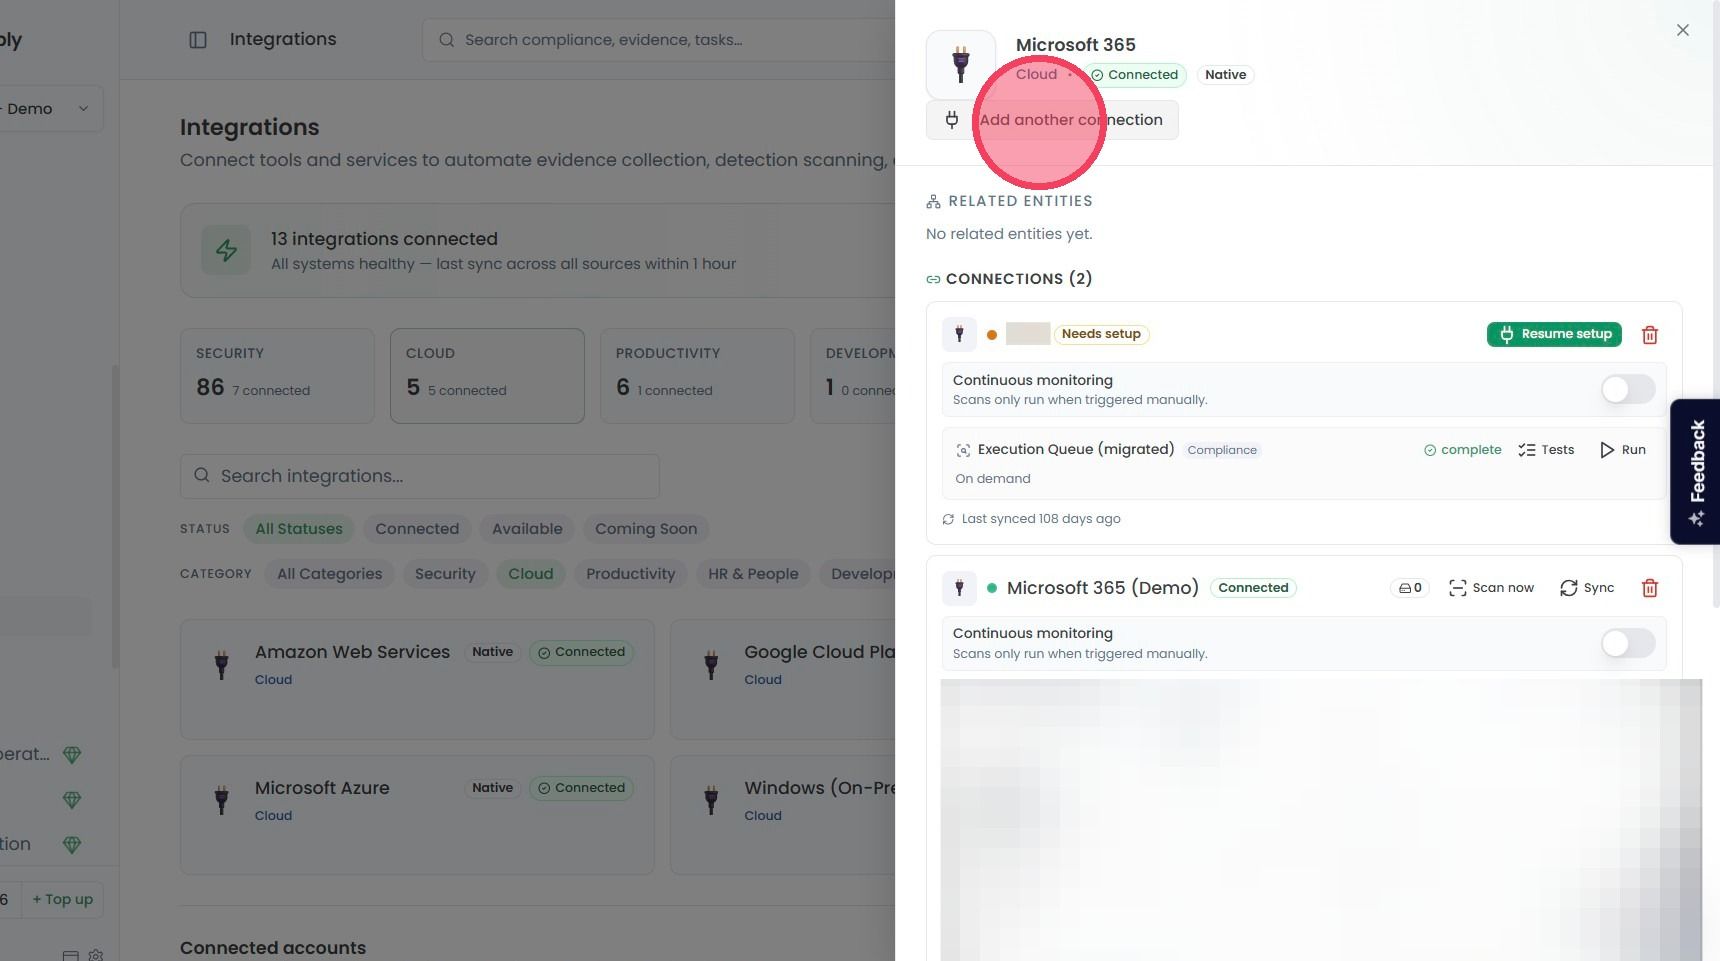
Task: Click the plug icon of the Needs setup connection
Action: 959,334
